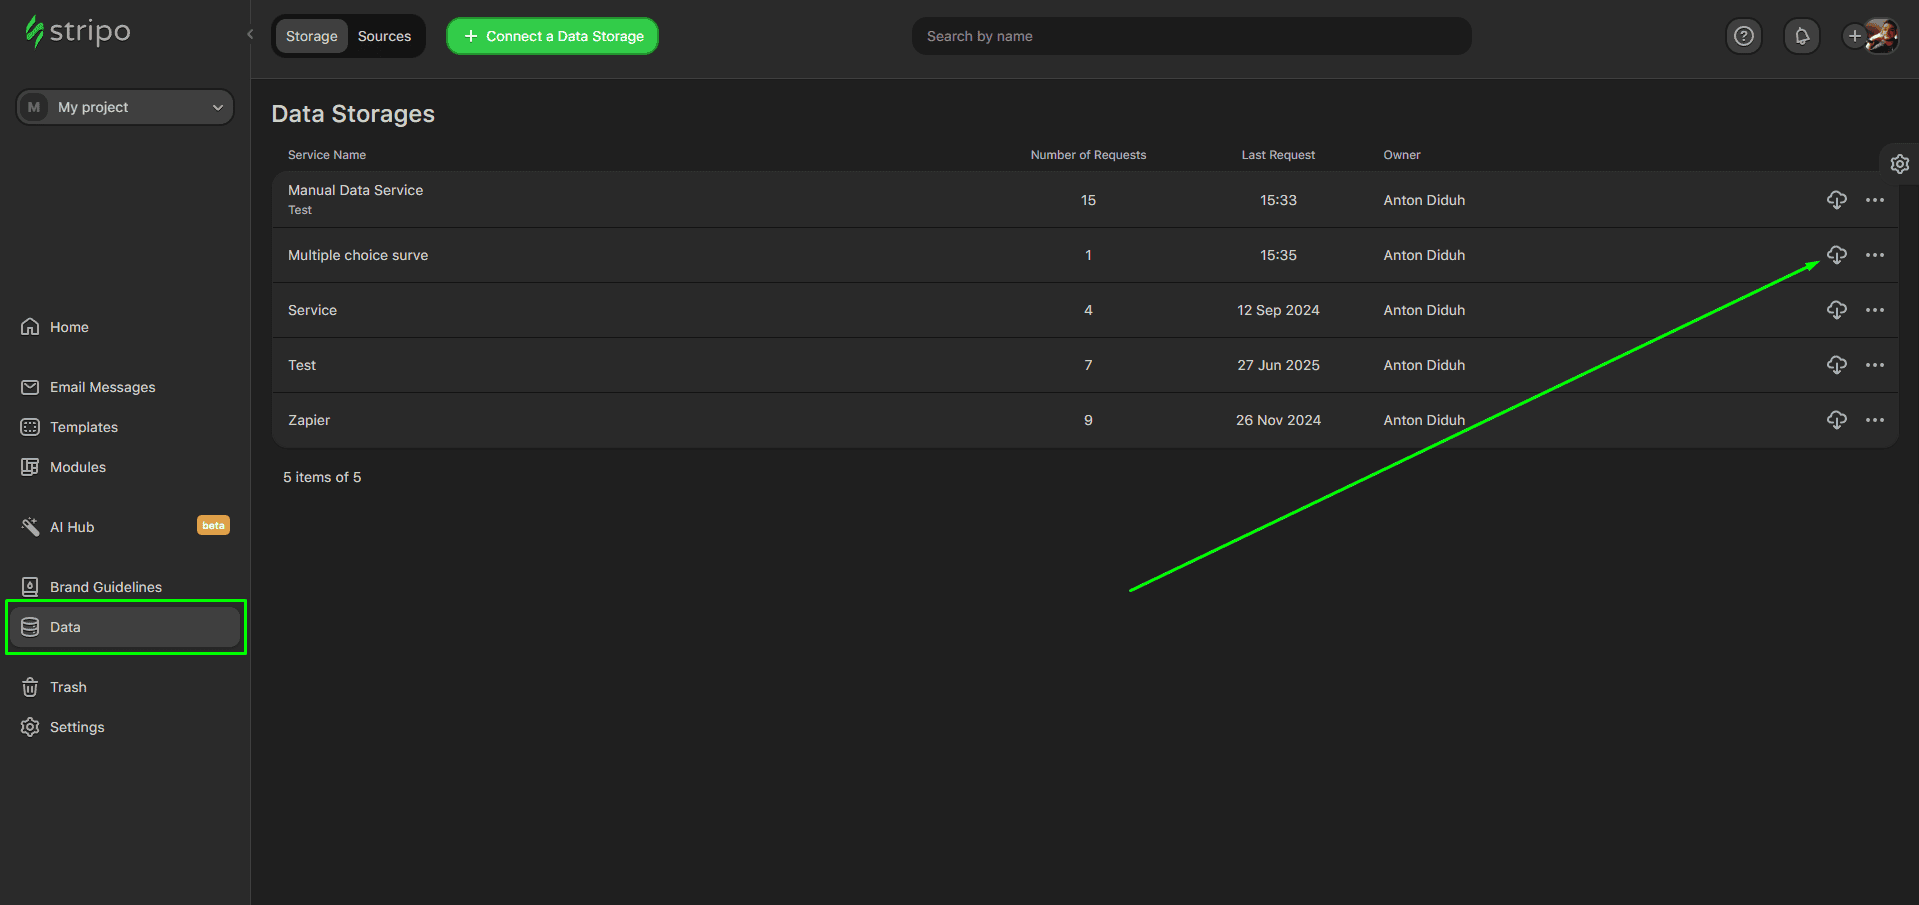Click the user avatar in top right
Screen dimensions: 1919x905
(x=1881, y=36)
